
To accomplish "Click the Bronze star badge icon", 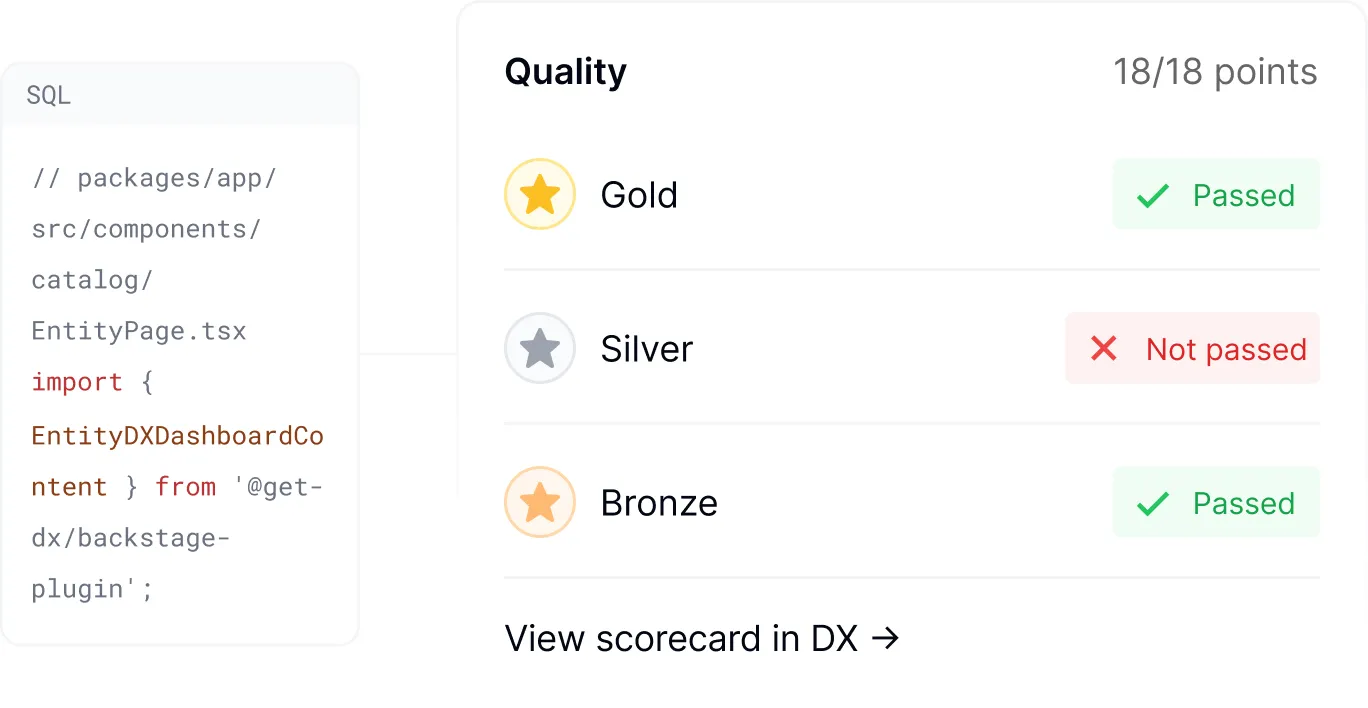I will point(540,503).
